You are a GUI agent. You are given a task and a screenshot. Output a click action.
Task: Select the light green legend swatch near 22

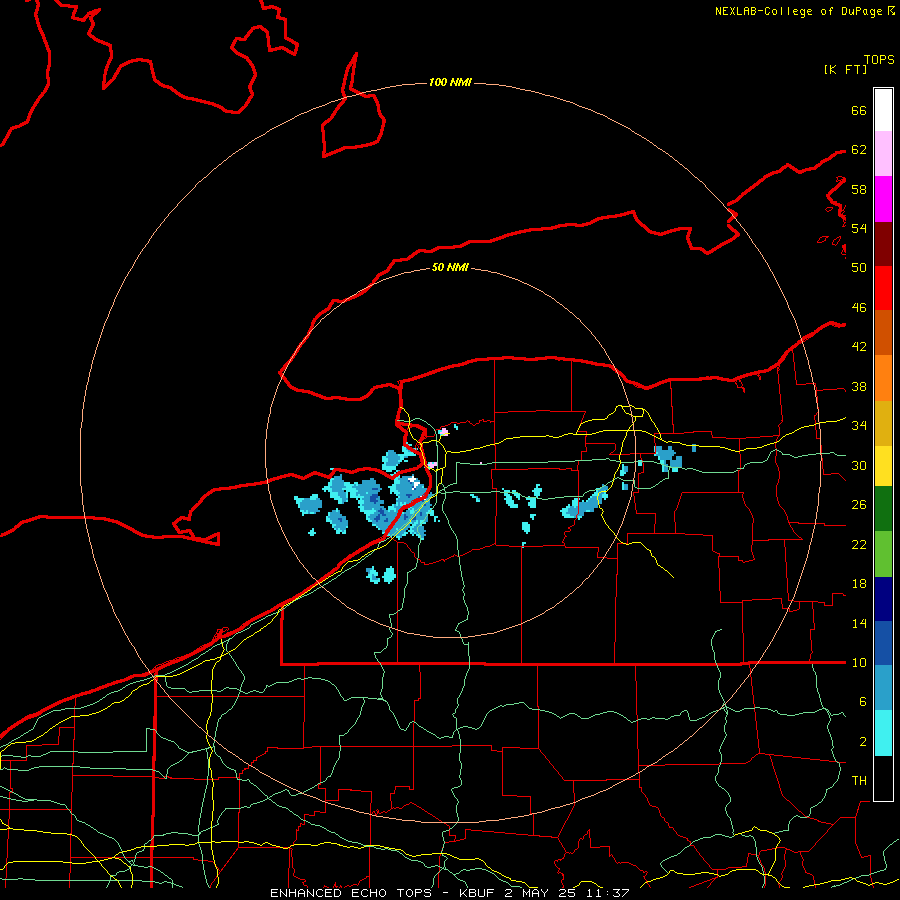coord(883,554)
